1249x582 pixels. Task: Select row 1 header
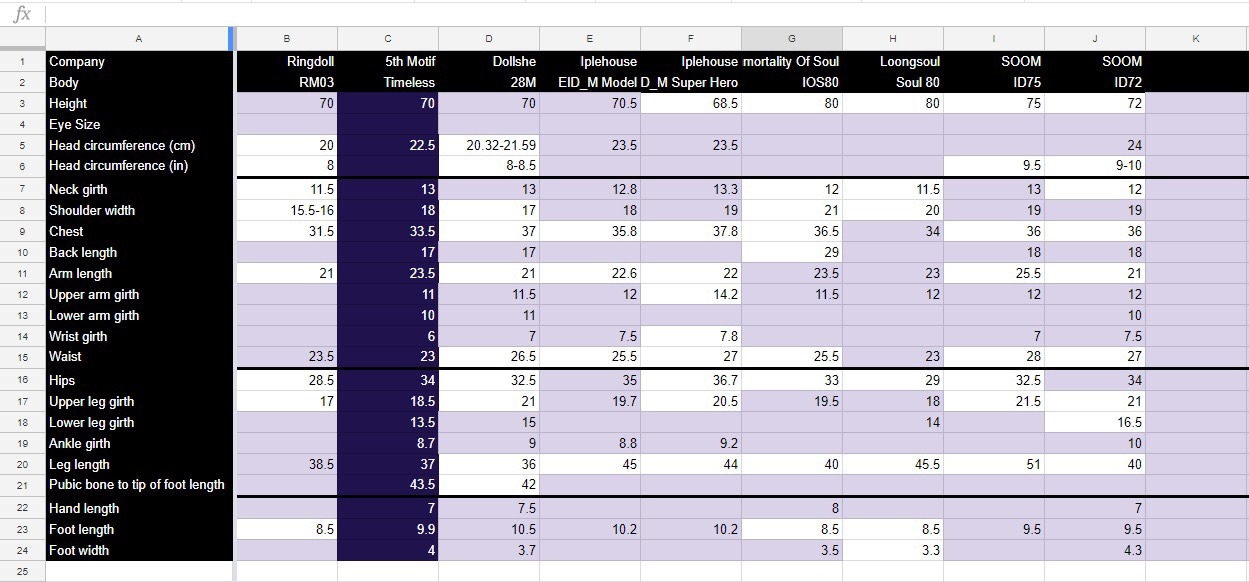(22, 61)
